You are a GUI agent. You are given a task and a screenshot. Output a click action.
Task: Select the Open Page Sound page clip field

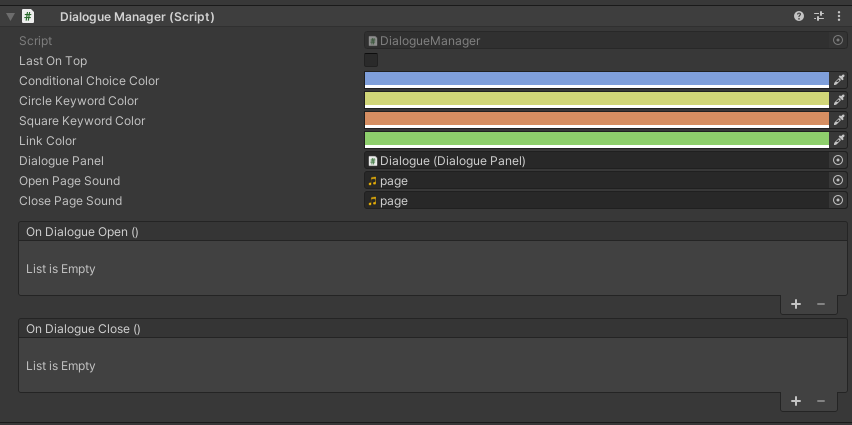[596, 181]
